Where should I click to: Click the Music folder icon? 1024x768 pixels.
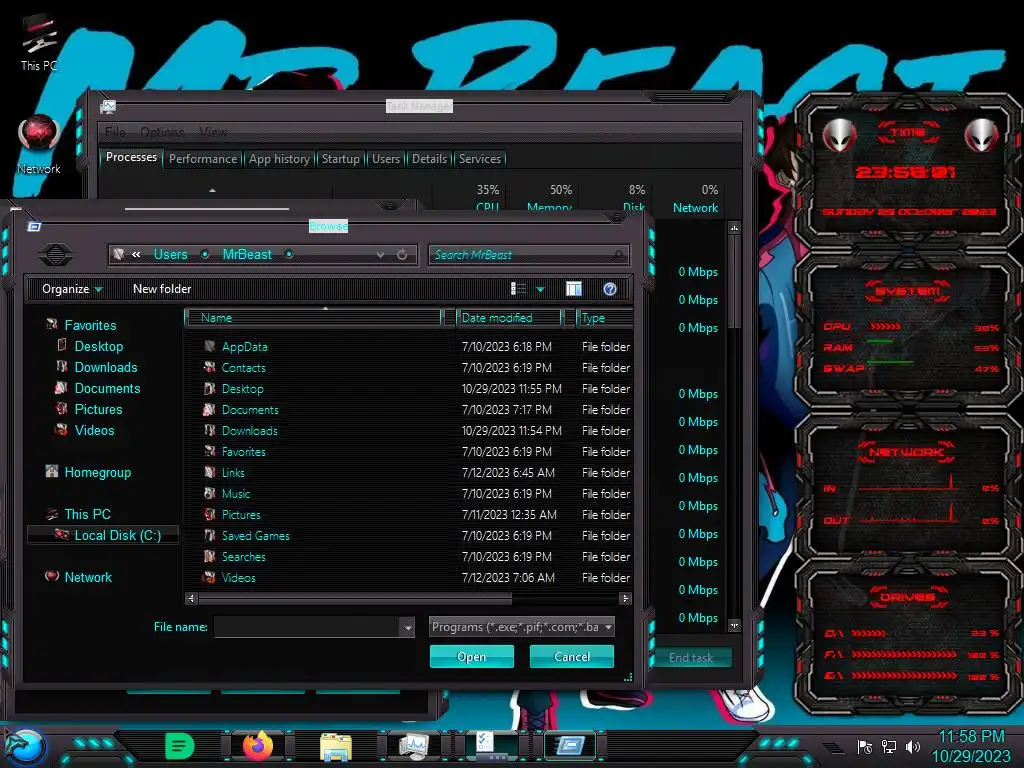[210, 493]
